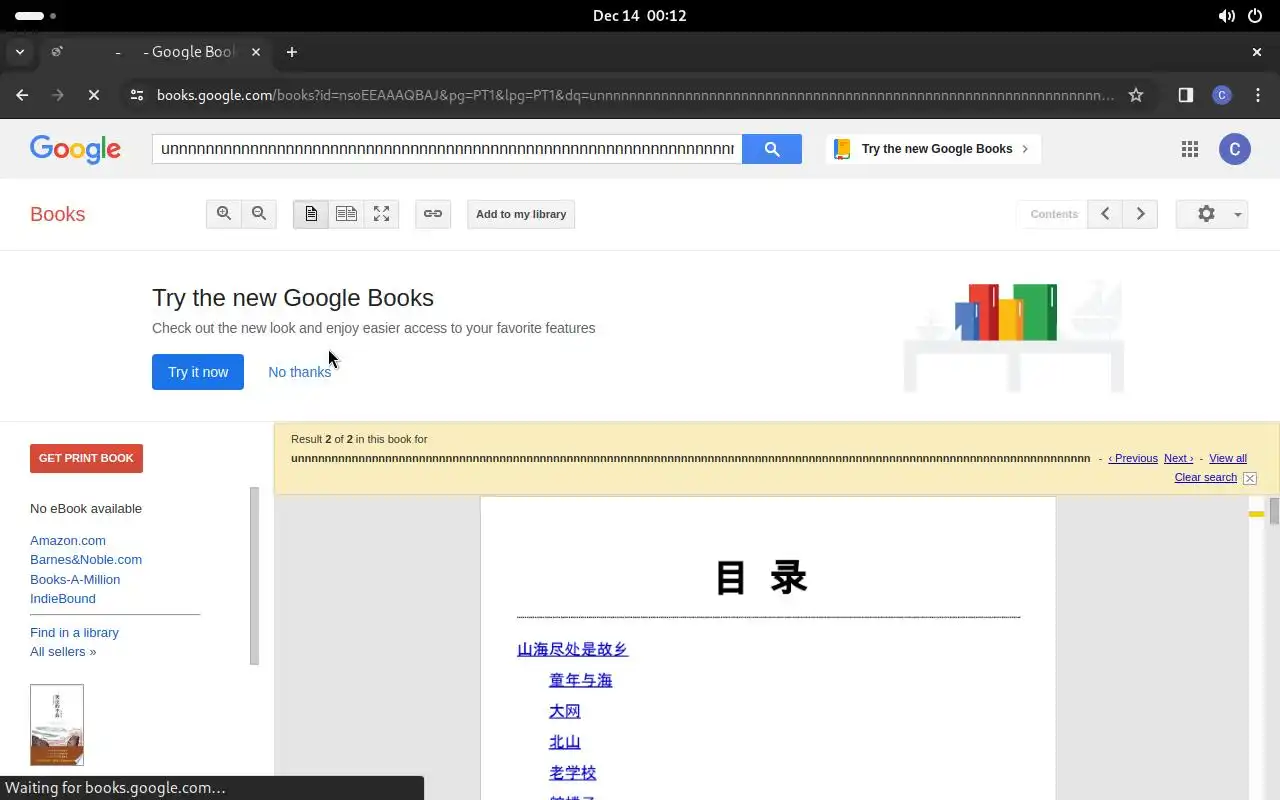Stop loading the page
This screenshot has height=800, width=1280.
(93, 95)
